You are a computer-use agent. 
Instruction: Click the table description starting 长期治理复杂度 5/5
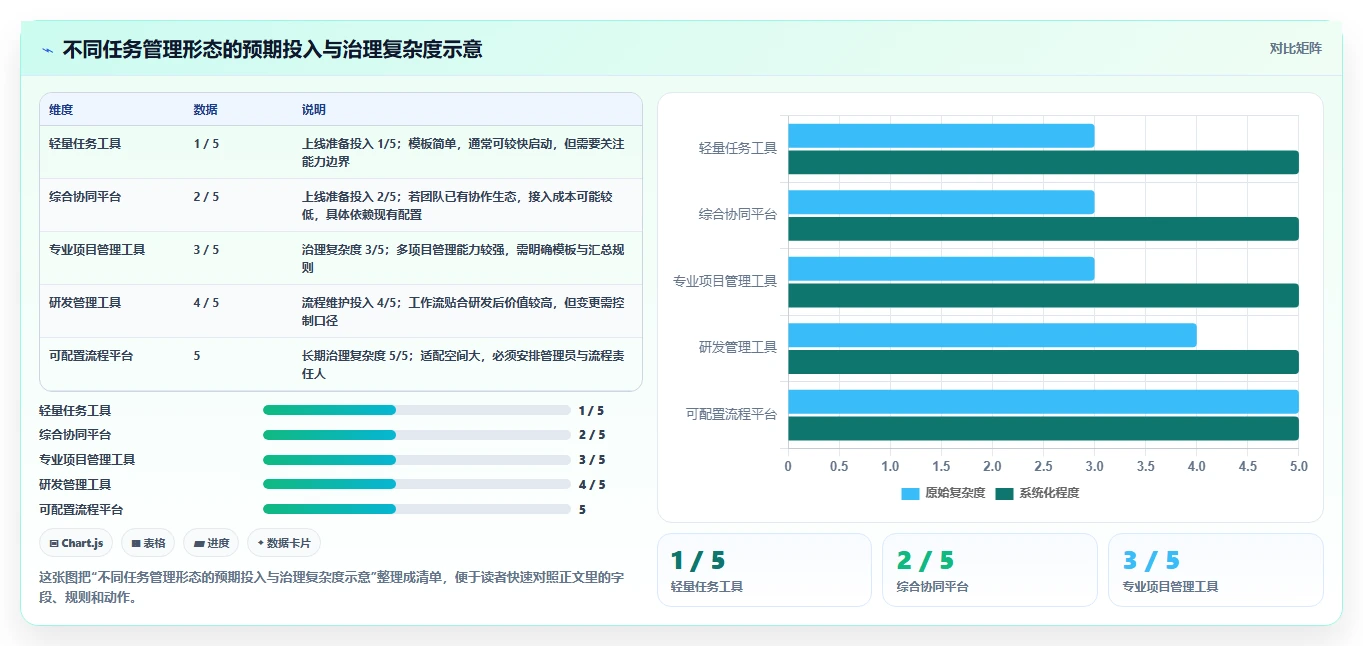coord(463,365)
